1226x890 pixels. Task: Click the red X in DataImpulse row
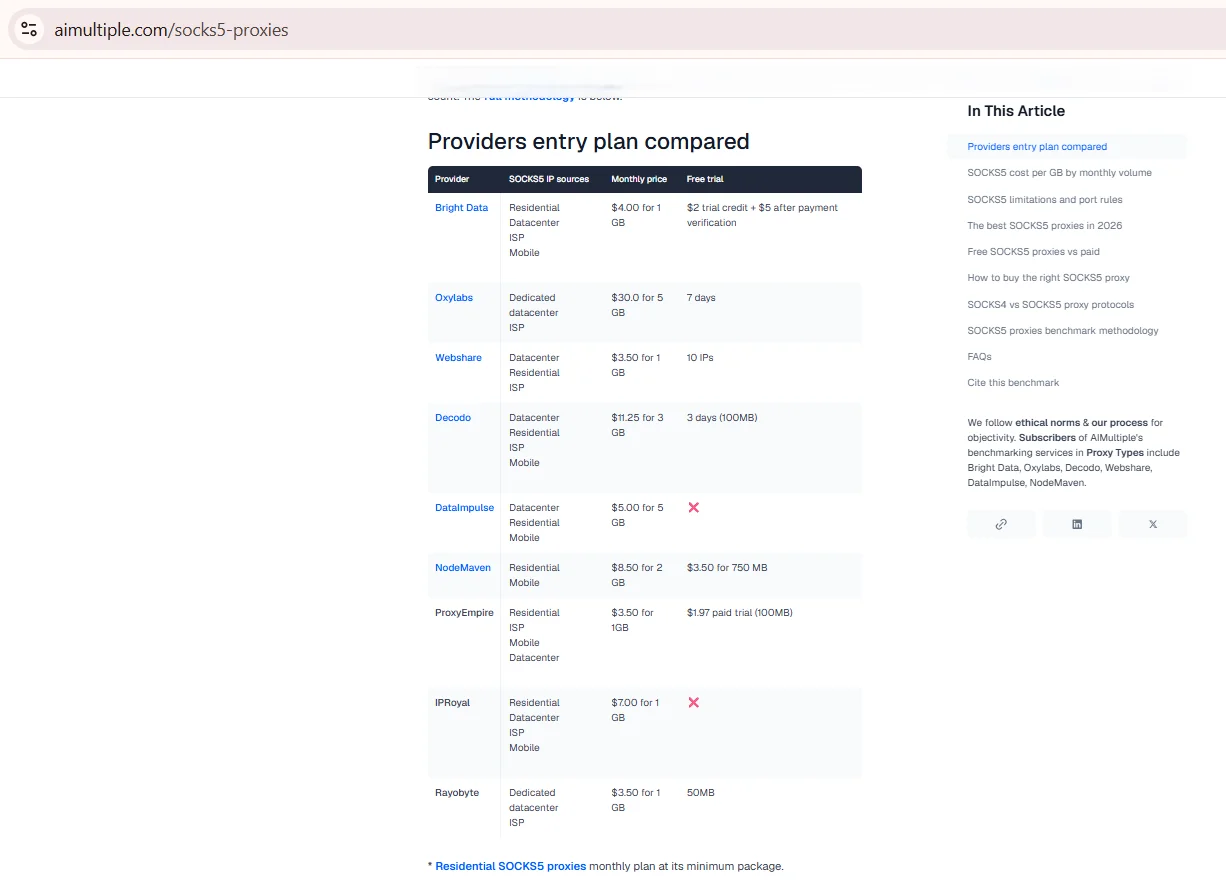(x=694, y=507)
